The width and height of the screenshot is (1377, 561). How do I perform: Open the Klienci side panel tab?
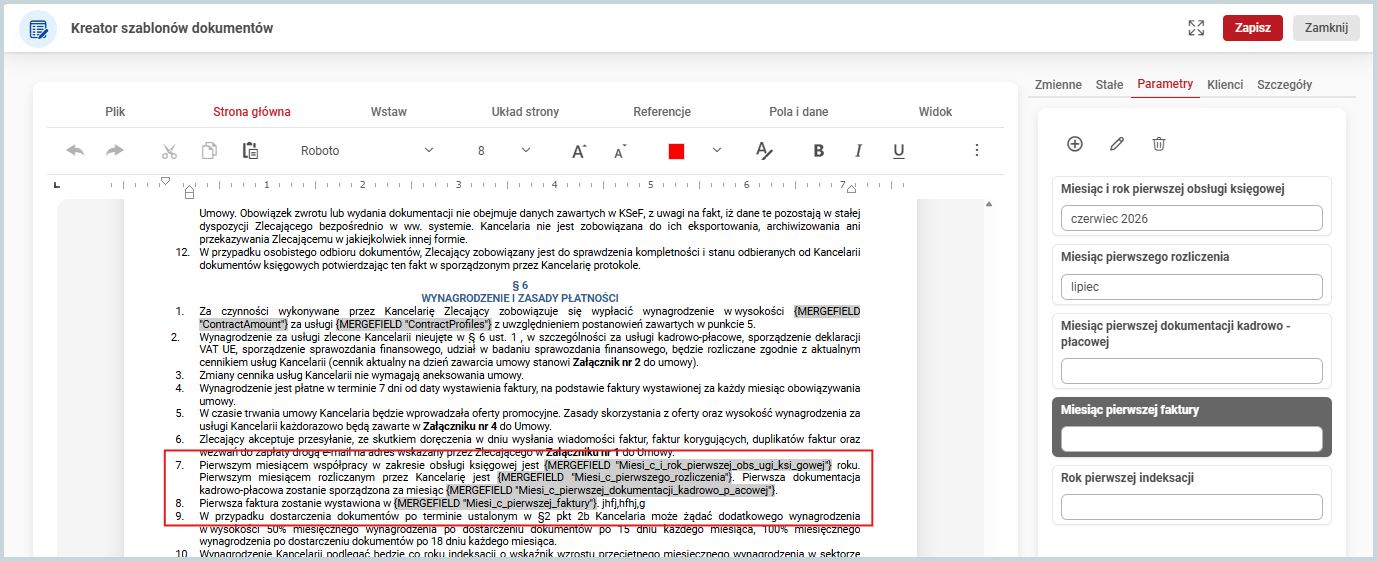pyautogui.click(x=1225, y=84)
